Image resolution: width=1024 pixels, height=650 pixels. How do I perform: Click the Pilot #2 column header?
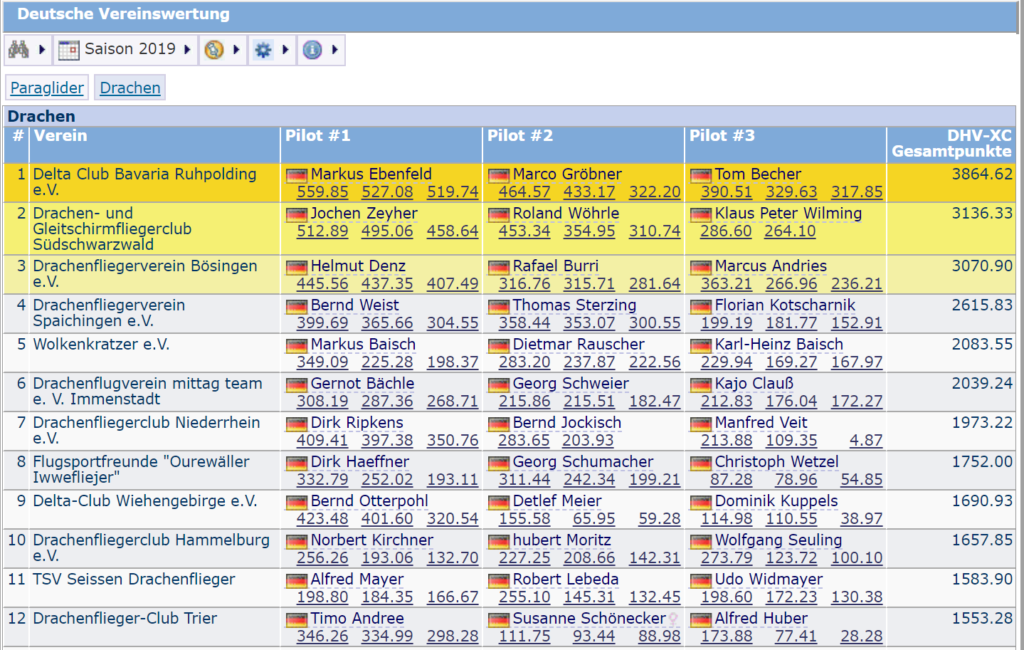click(520, 136)
